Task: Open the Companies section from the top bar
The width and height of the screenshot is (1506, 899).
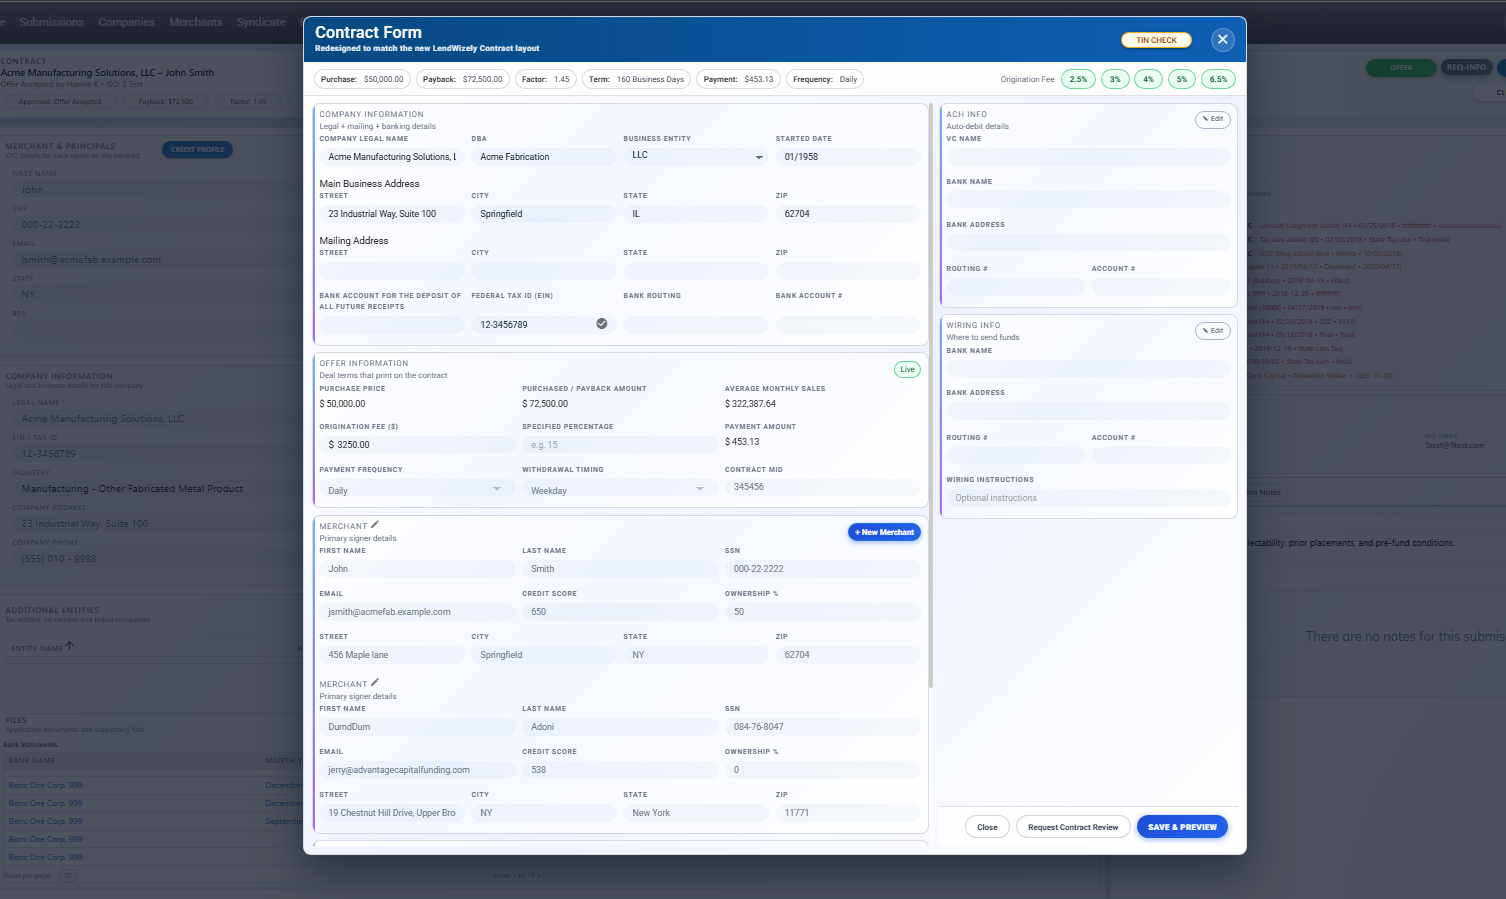Action: click(x=126, y=21)
